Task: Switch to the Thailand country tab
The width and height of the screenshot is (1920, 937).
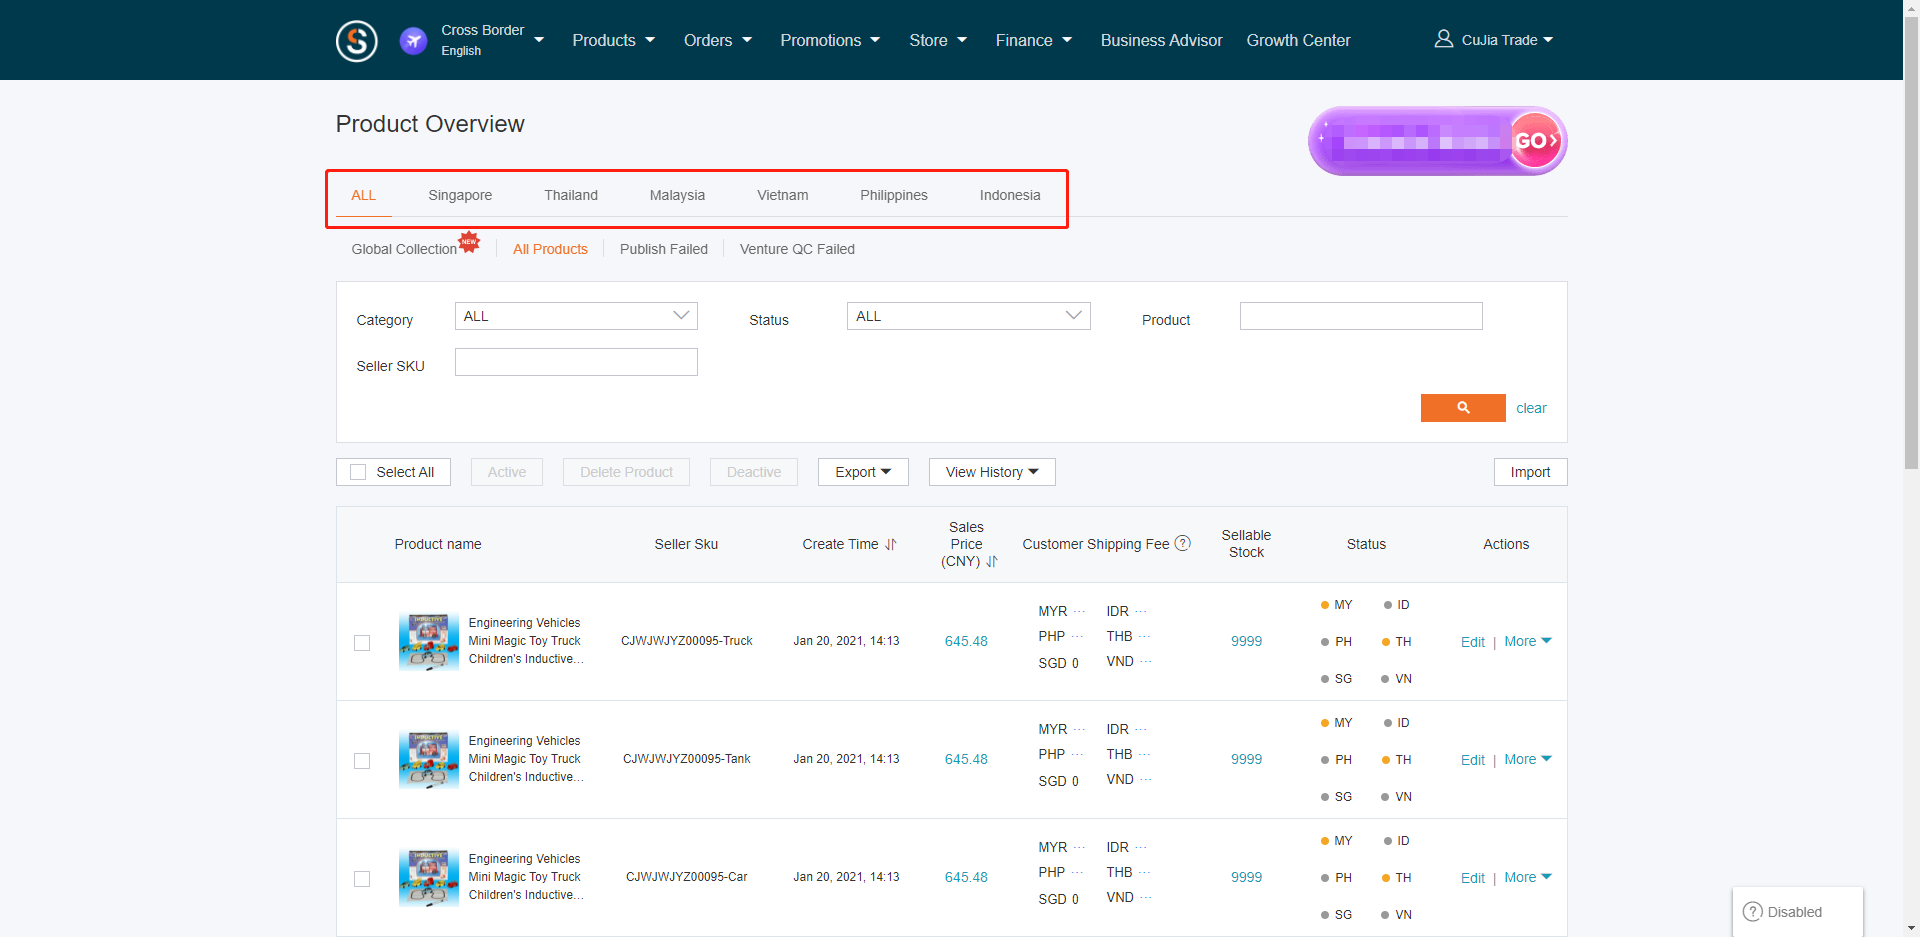Action: click(x=570, y=195)
